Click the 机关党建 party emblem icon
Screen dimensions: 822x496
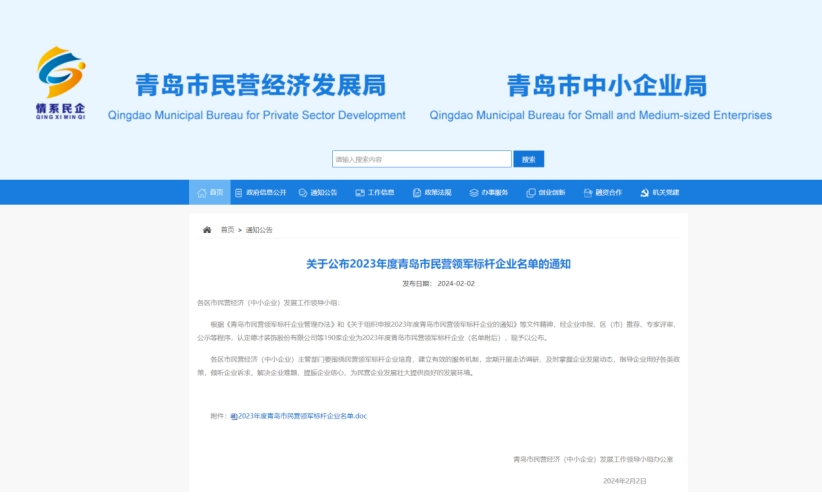pos(645,193)
